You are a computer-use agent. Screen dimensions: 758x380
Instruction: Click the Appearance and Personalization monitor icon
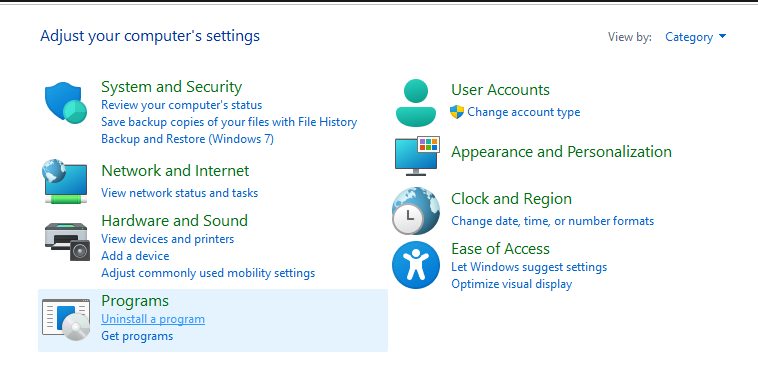tap(417, 156)
